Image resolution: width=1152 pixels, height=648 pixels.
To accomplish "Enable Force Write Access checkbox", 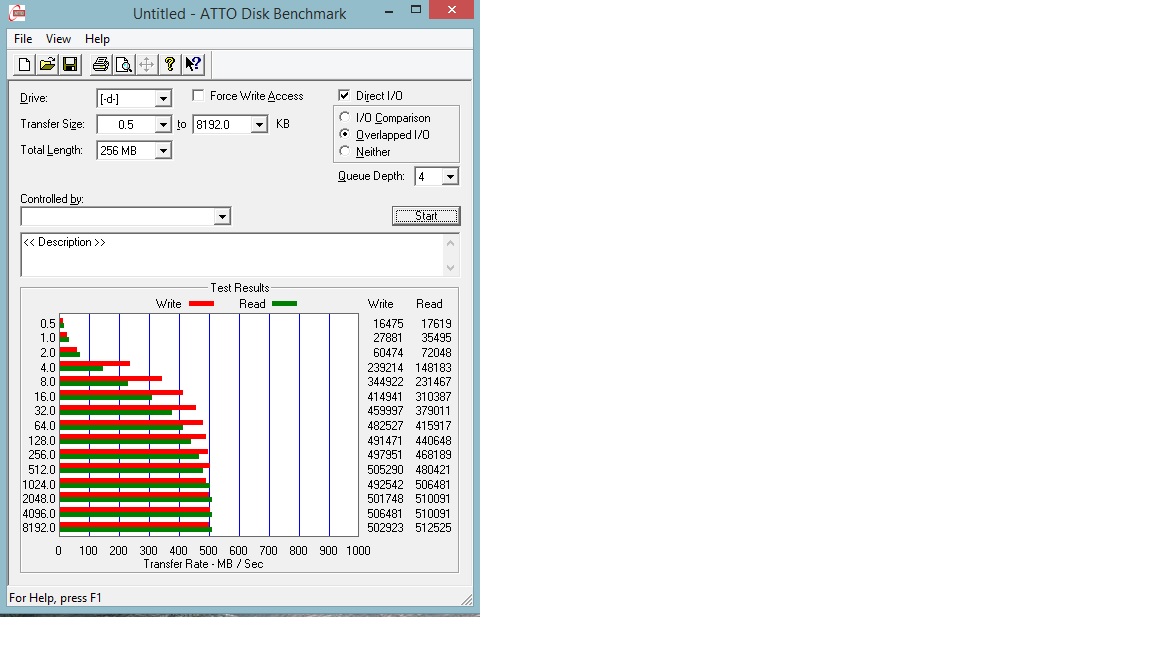I will [x=198, y=96].
